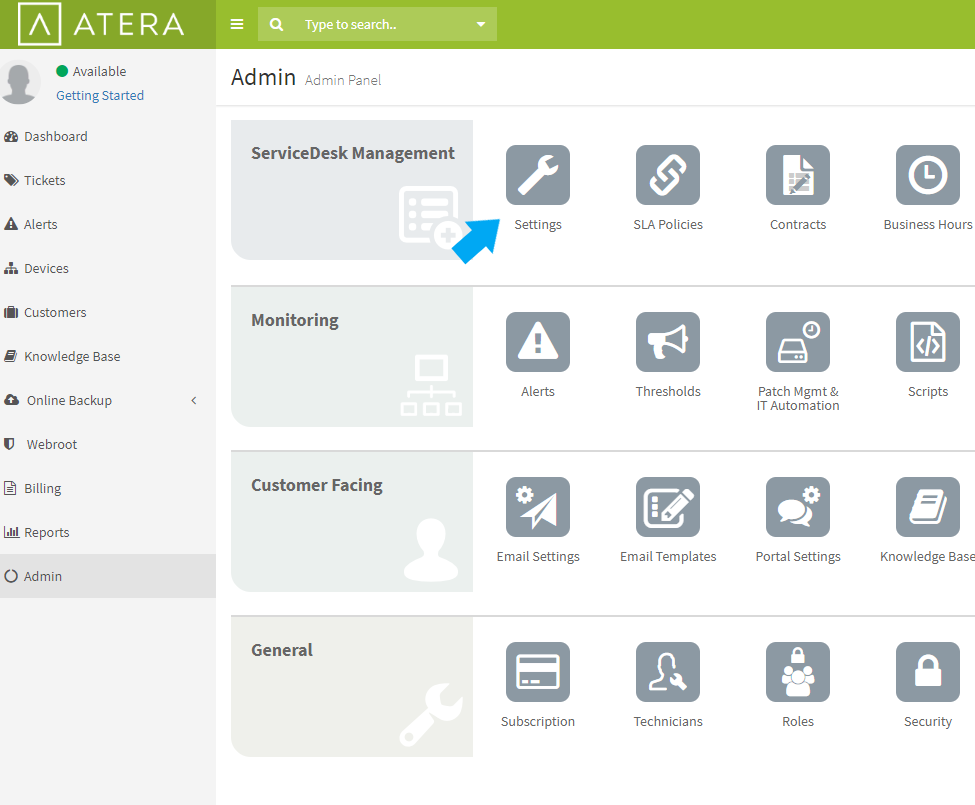Open Portal Settings chat-bubbles icon
The image size is (975, 805).
[x=798, y=507]
